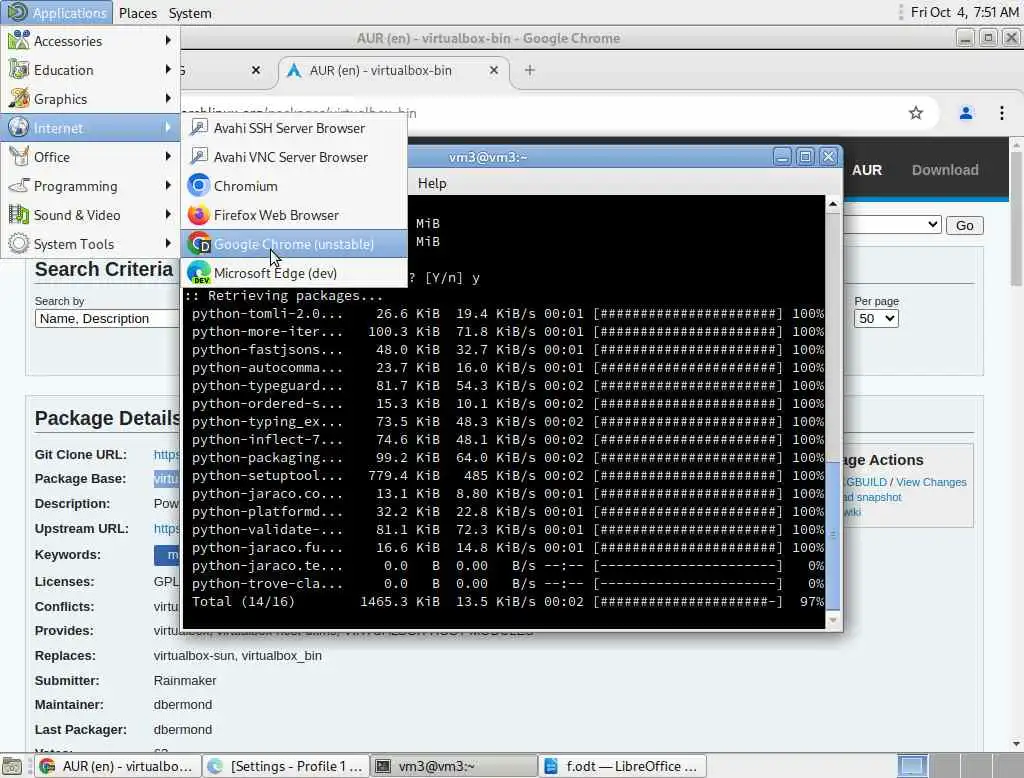Click the Avahi SSH Server Browser icon
The width and height of the screenshot is (1024, 778).
tap(199, 127)
